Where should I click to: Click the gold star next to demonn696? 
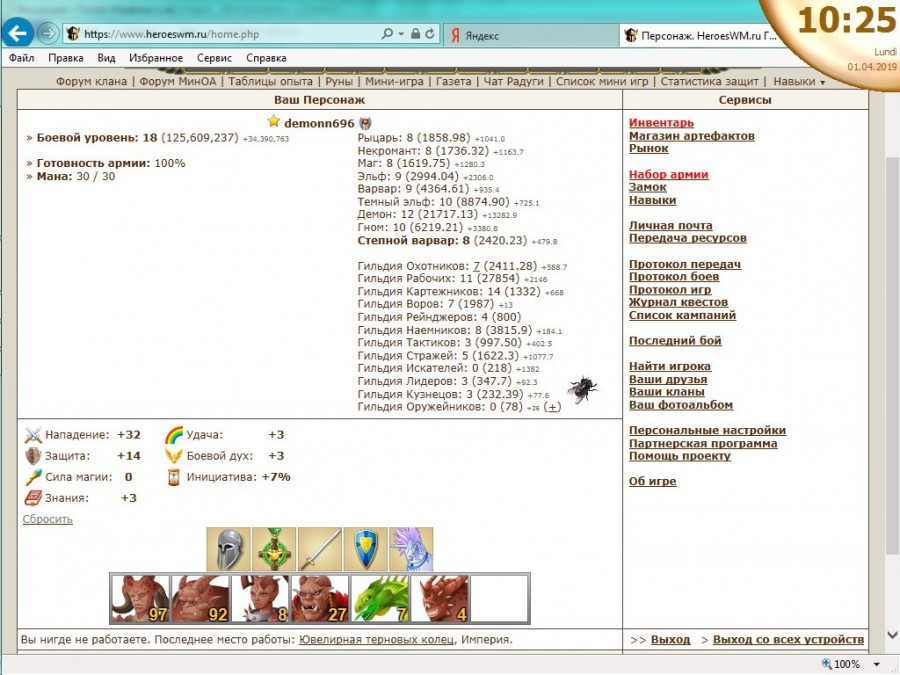[273, 122]
